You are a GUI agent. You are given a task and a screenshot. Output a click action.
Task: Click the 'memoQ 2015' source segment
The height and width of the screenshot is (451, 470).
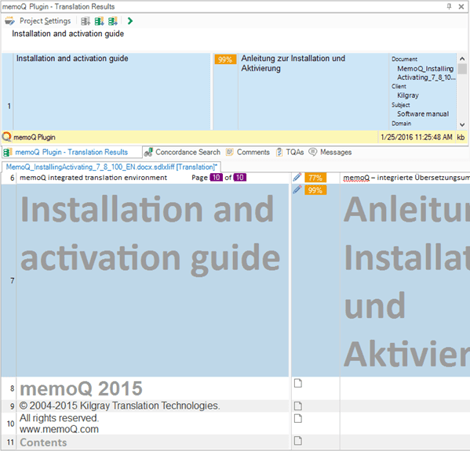[x=81, y=388]
